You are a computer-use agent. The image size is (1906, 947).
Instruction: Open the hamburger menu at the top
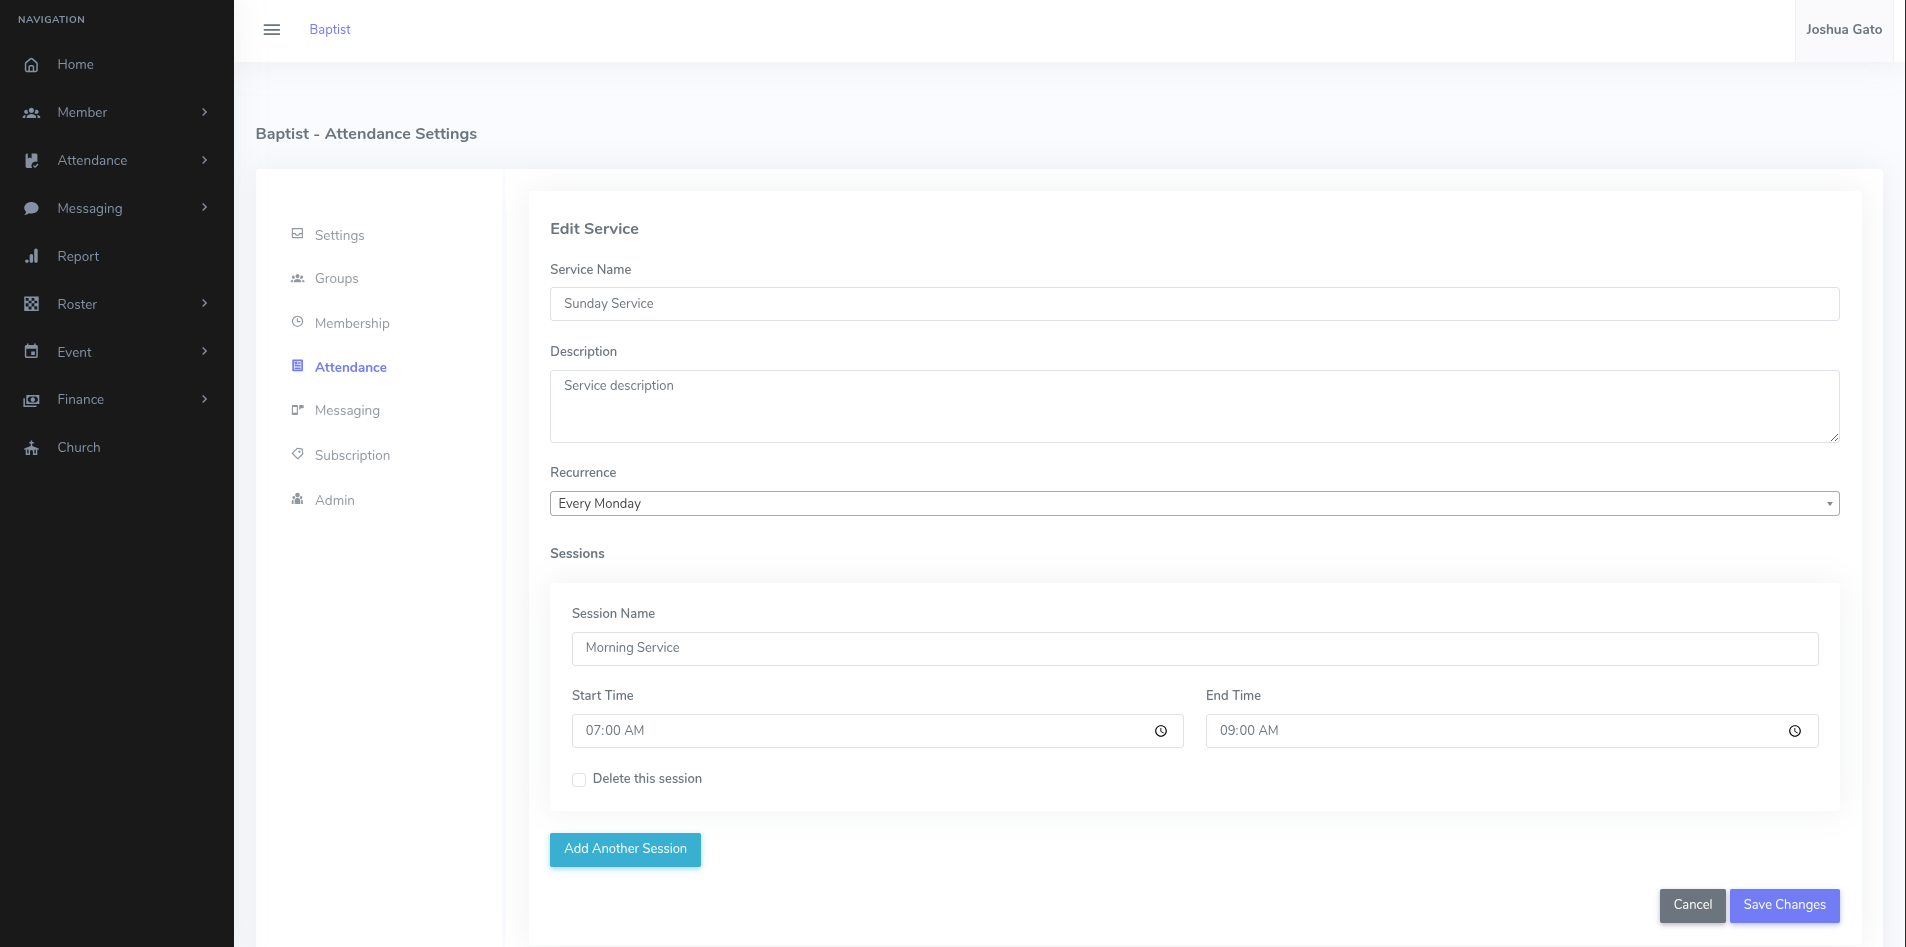pos(271,29)
